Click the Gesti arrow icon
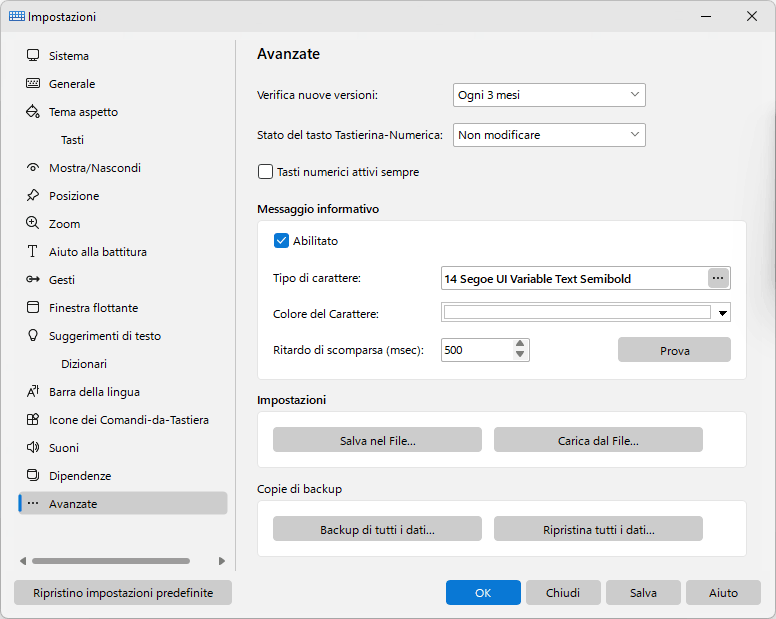This screenshot has width=776, height=619. [x=33, y=280]
